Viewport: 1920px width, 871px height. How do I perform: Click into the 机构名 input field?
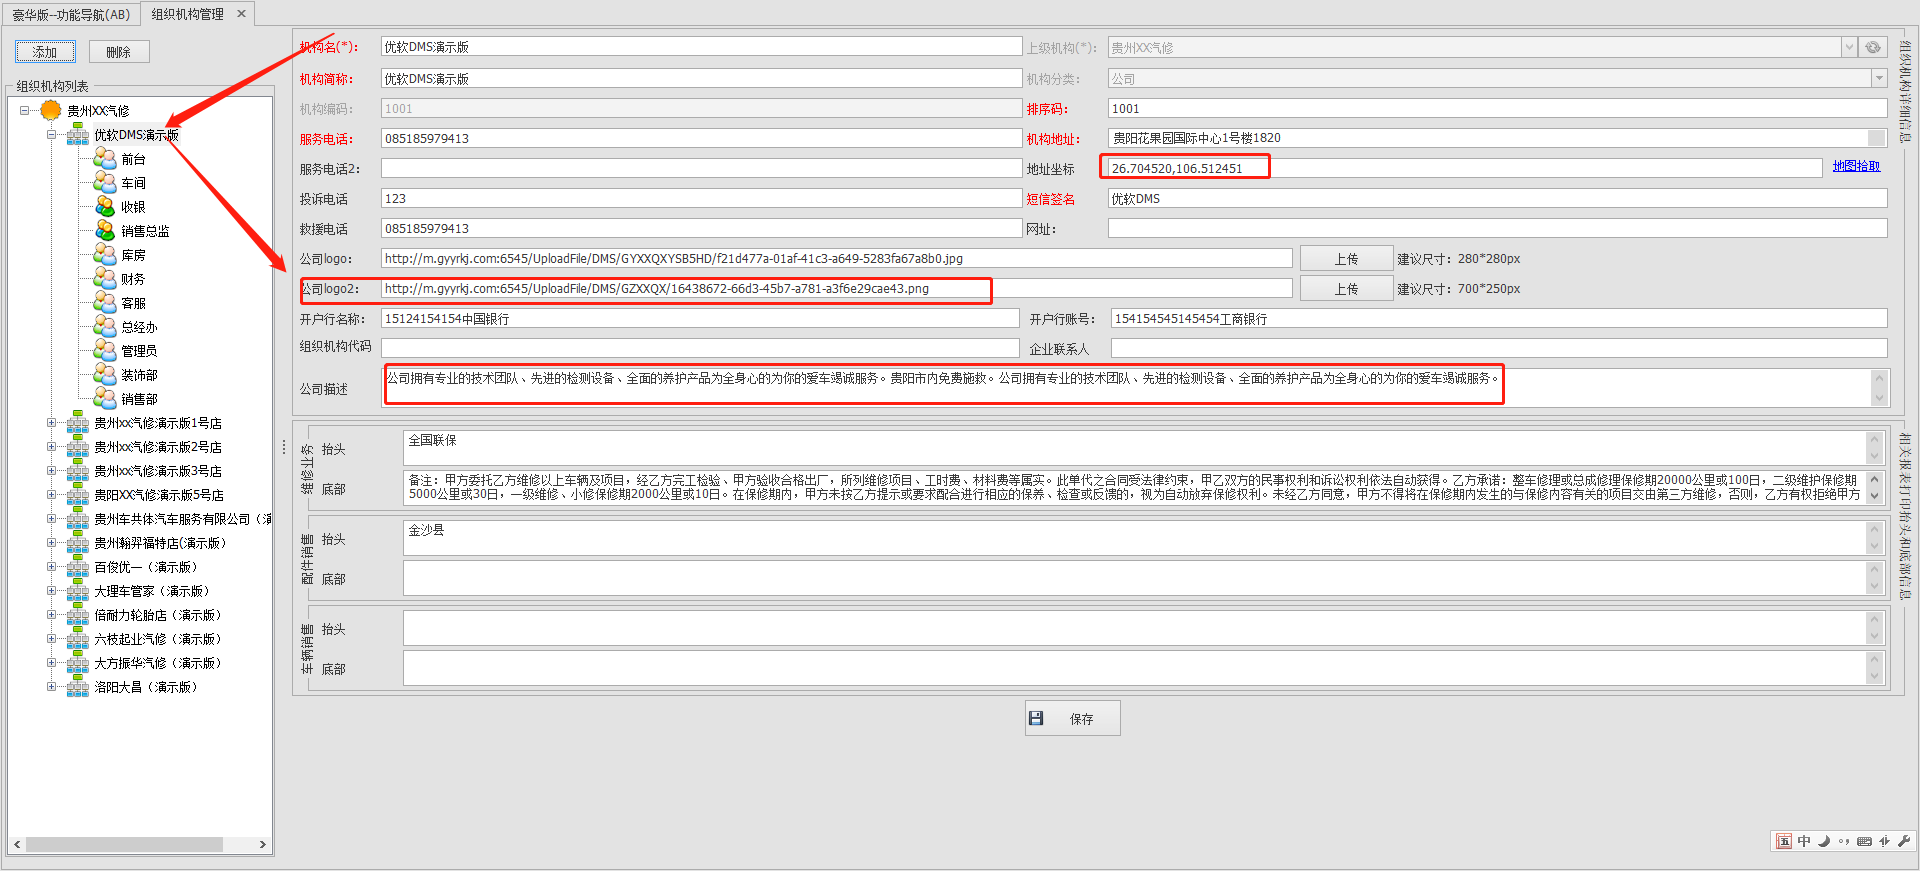(701, 47)
